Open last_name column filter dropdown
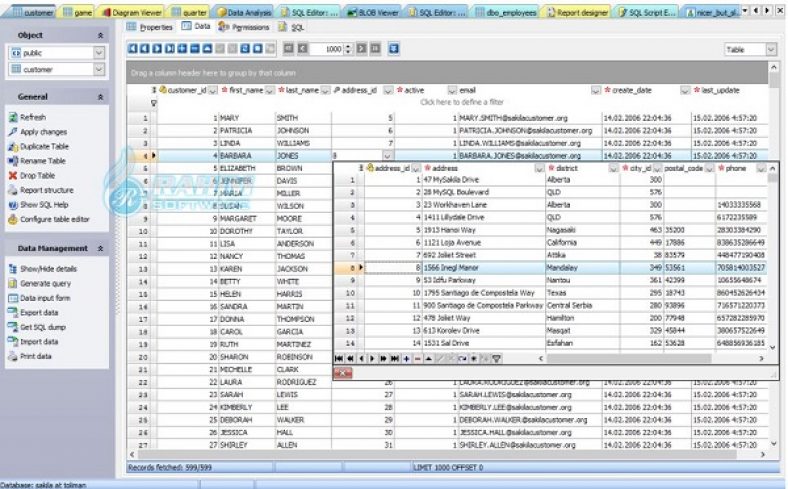Screen dimensions: 788x489 point(326,90)
